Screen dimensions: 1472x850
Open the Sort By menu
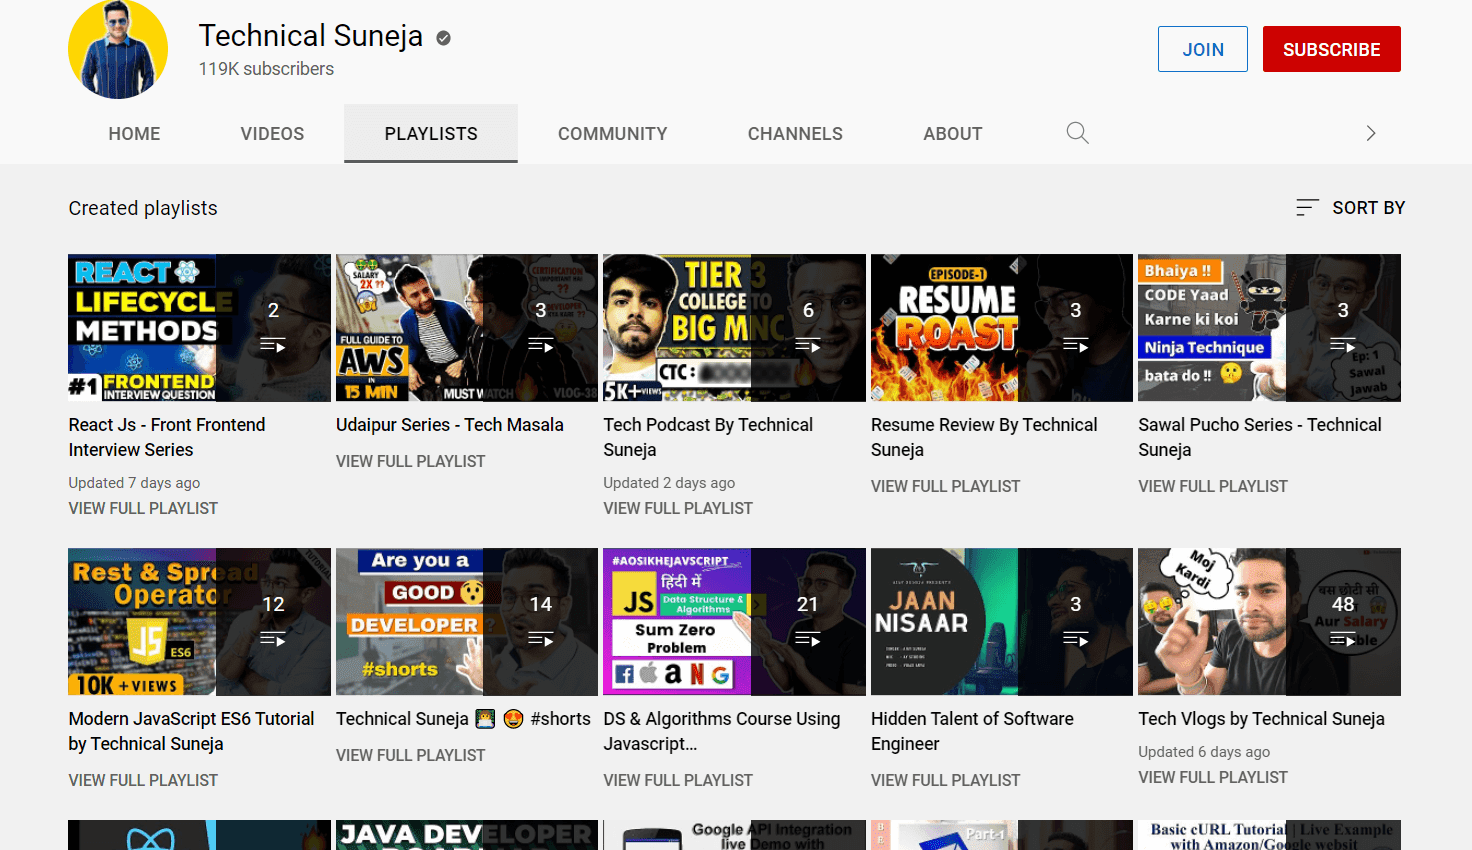coord(1350,208)
